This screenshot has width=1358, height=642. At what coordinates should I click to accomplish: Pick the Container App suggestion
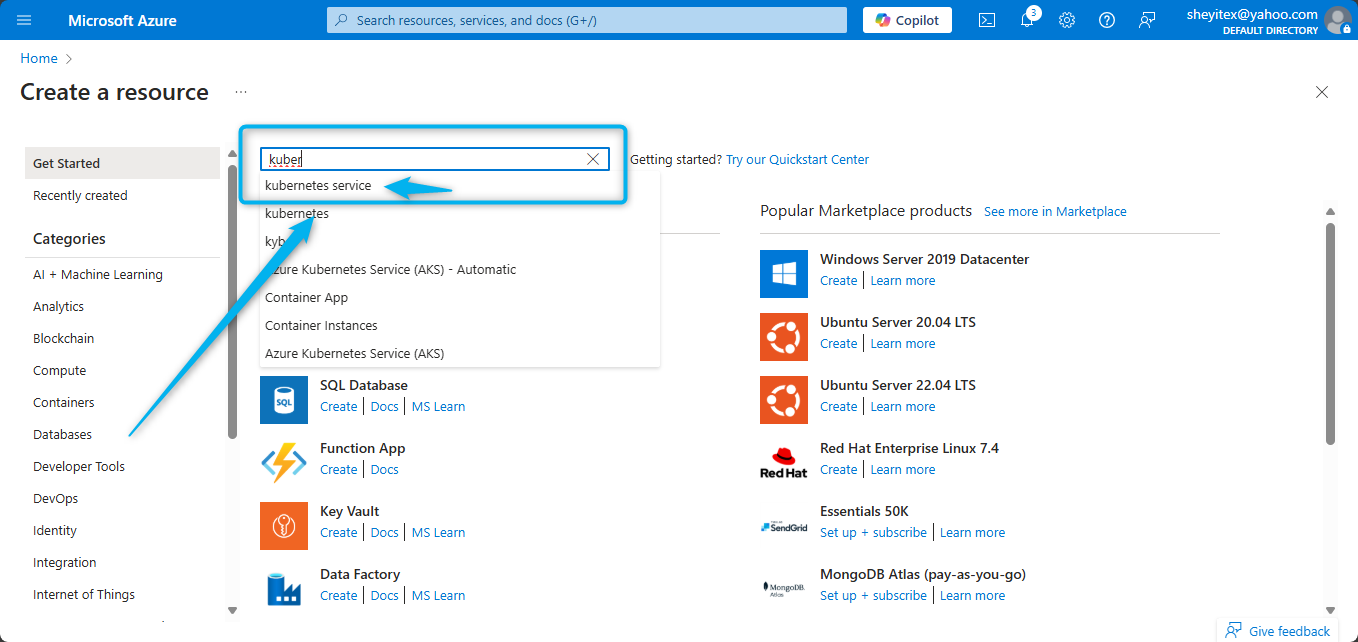pos(307,297)
